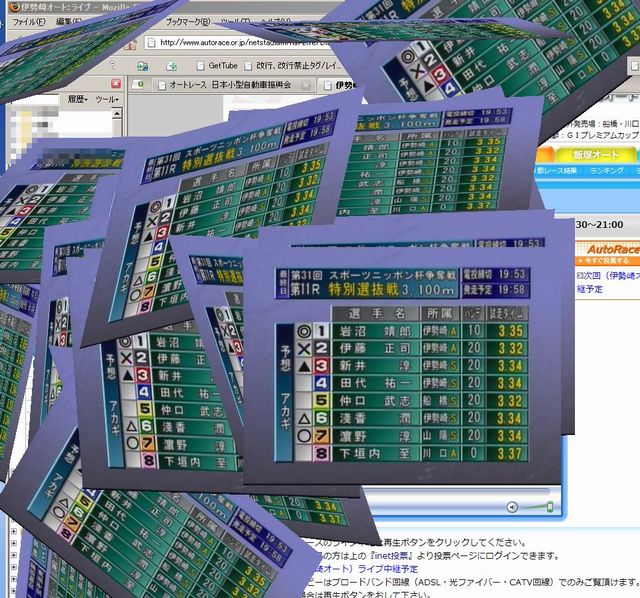Open the 改行、改行禁止タグ bookmark
Image resolution: width=640 pixels, height=598 pixels.
tap(293, 66)
